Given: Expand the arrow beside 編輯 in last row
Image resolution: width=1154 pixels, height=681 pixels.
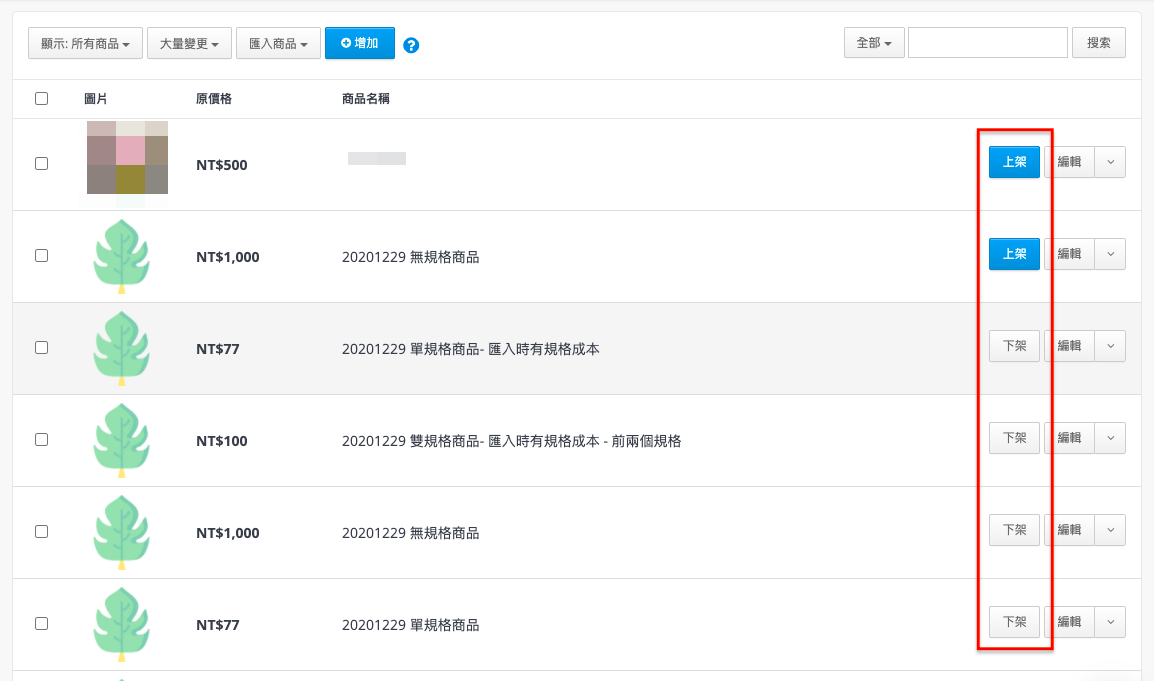Looking at the screenshot, I should [1110, 622].
